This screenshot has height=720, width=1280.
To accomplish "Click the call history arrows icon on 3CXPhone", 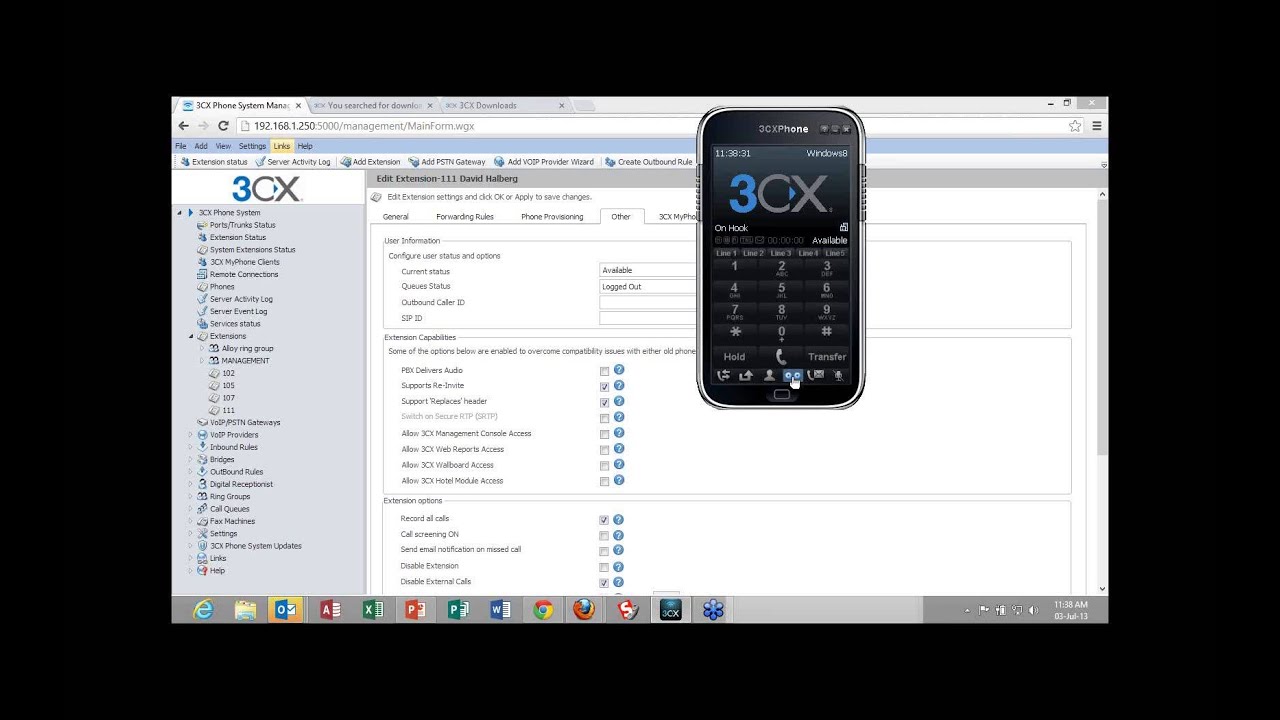I will point(723,376).
